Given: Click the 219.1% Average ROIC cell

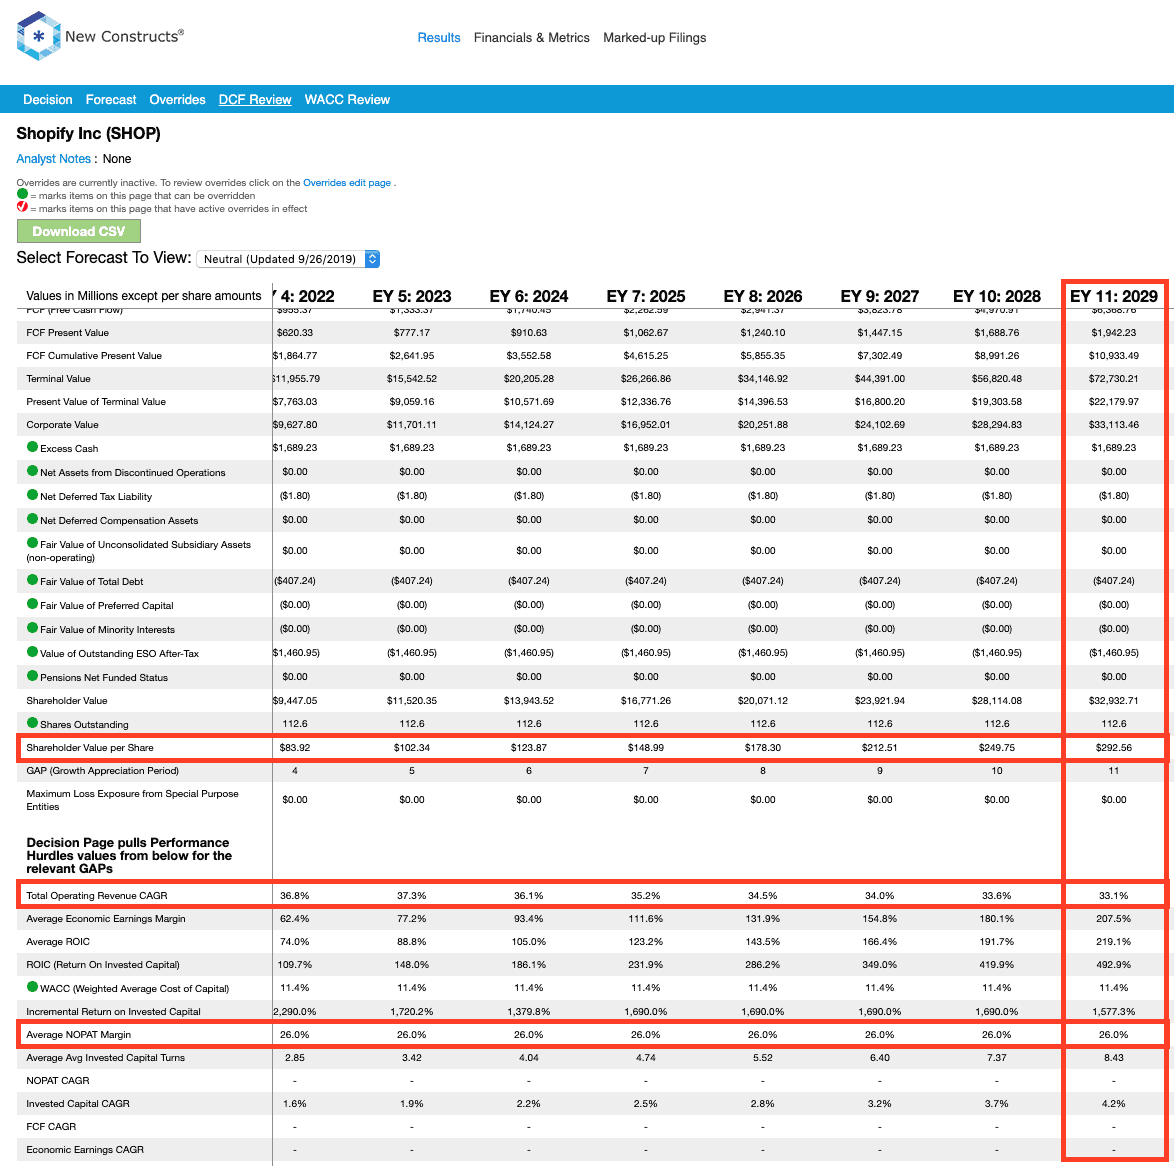Looking at the screenshot, I should point(1113,942).
